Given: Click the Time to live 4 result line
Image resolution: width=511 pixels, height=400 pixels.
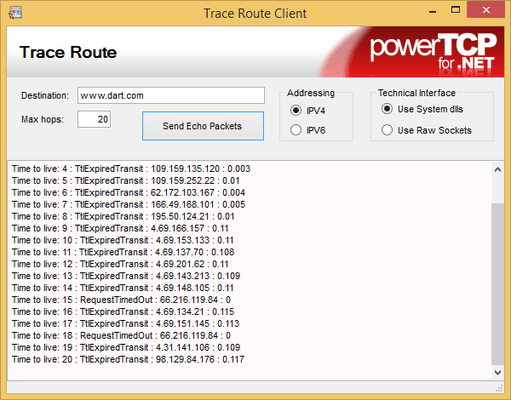Looking at the screenshot, I should (131, 169).
